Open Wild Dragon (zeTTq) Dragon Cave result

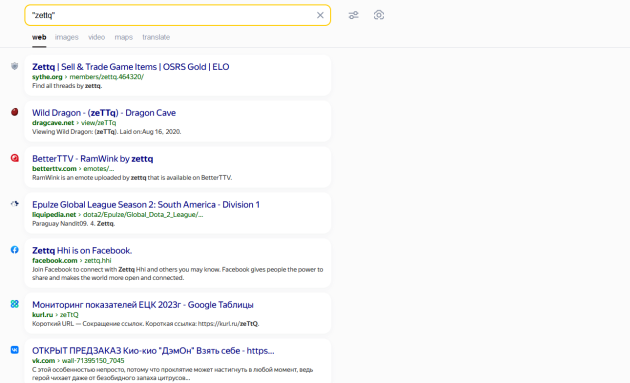coord(104,113)
